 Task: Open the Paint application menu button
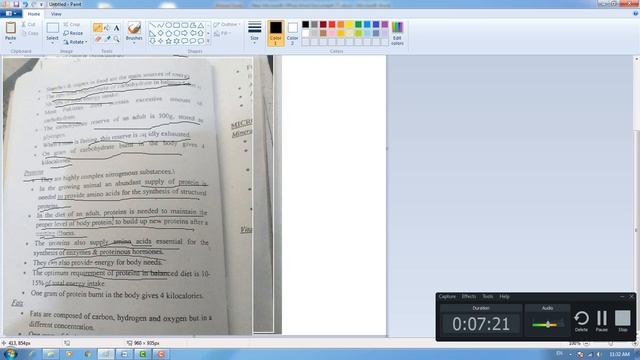(11, 14)
